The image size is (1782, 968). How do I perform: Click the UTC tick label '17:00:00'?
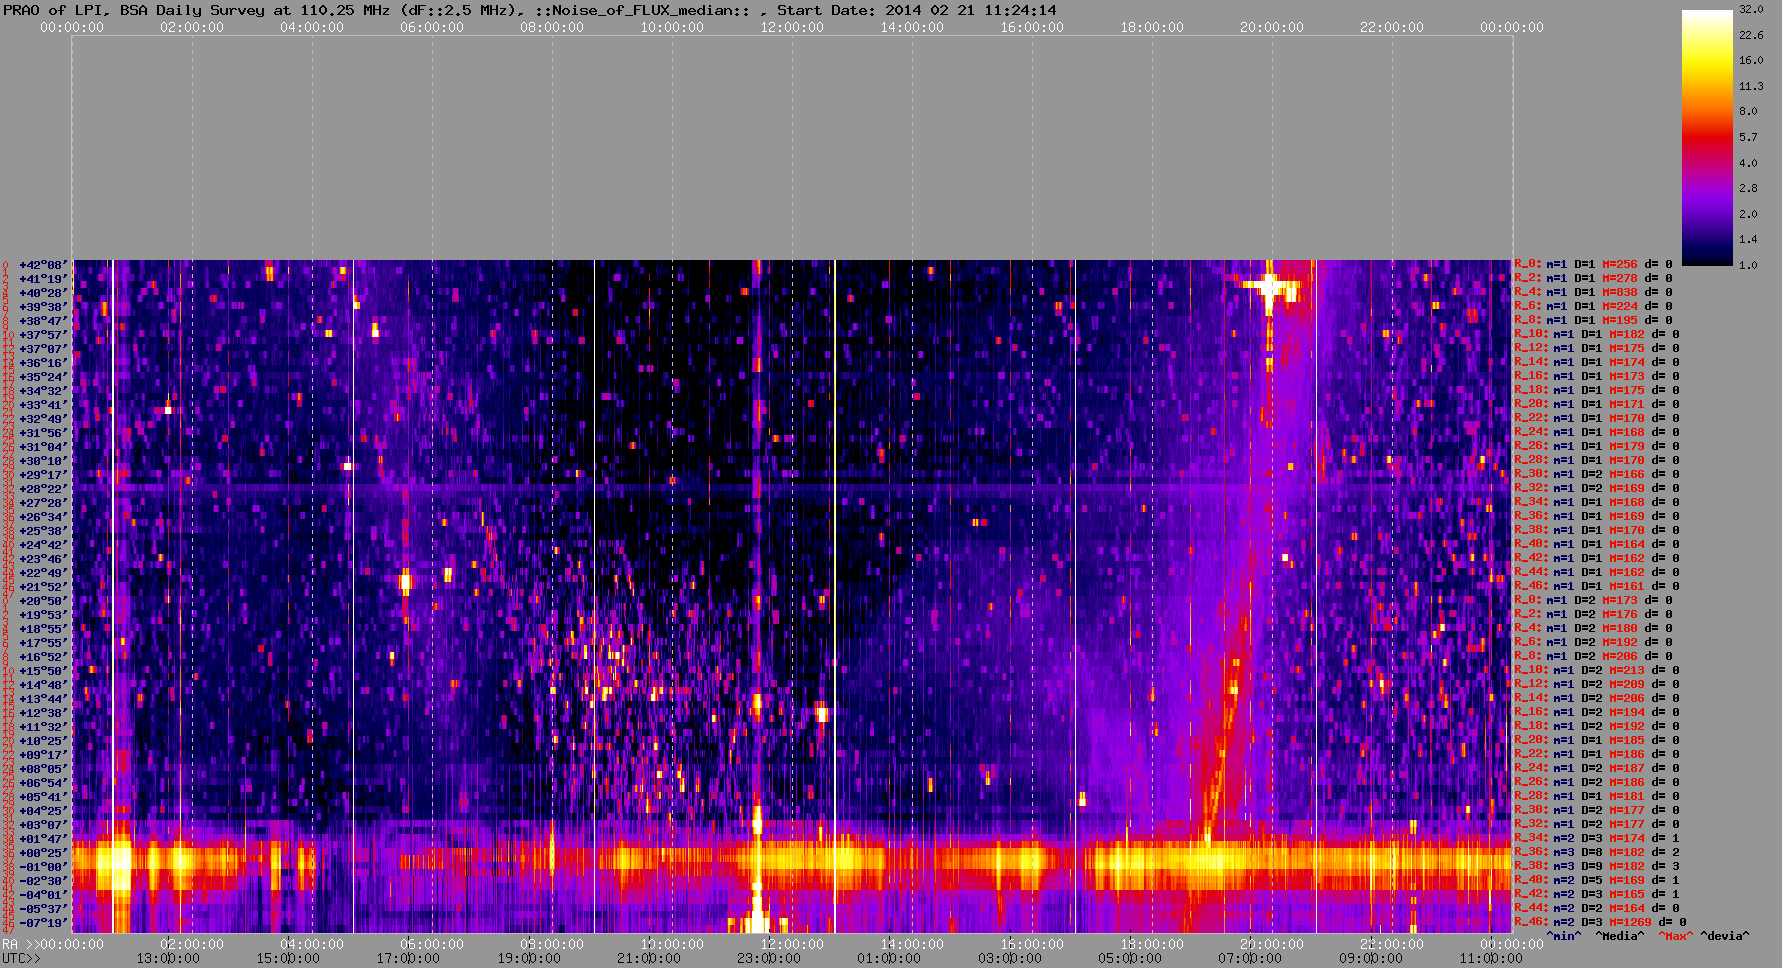(408, 958)
